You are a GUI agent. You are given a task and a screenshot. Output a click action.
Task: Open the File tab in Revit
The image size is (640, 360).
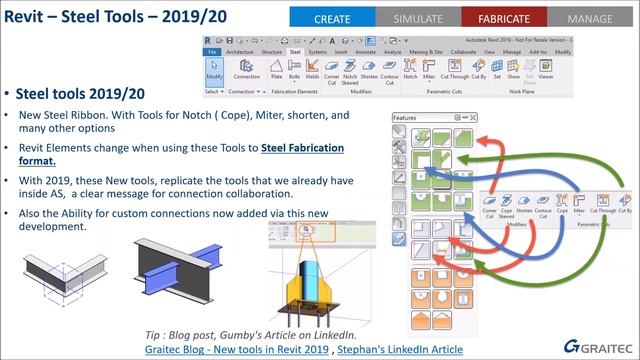212,52
